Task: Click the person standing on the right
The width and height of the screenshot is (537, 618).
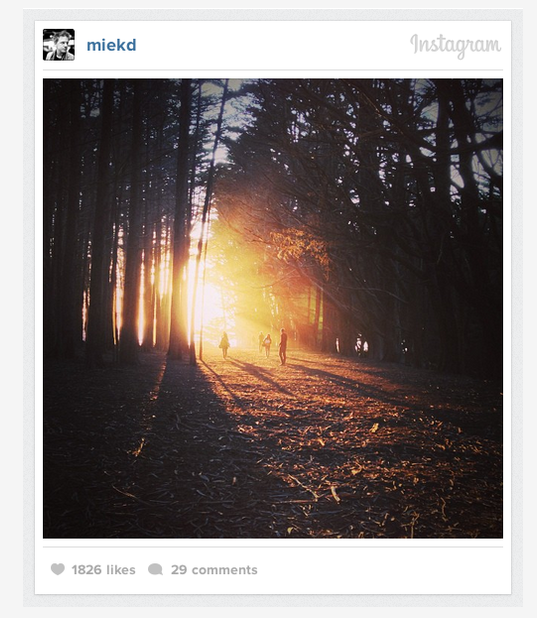Action: (x=283, y=346)
